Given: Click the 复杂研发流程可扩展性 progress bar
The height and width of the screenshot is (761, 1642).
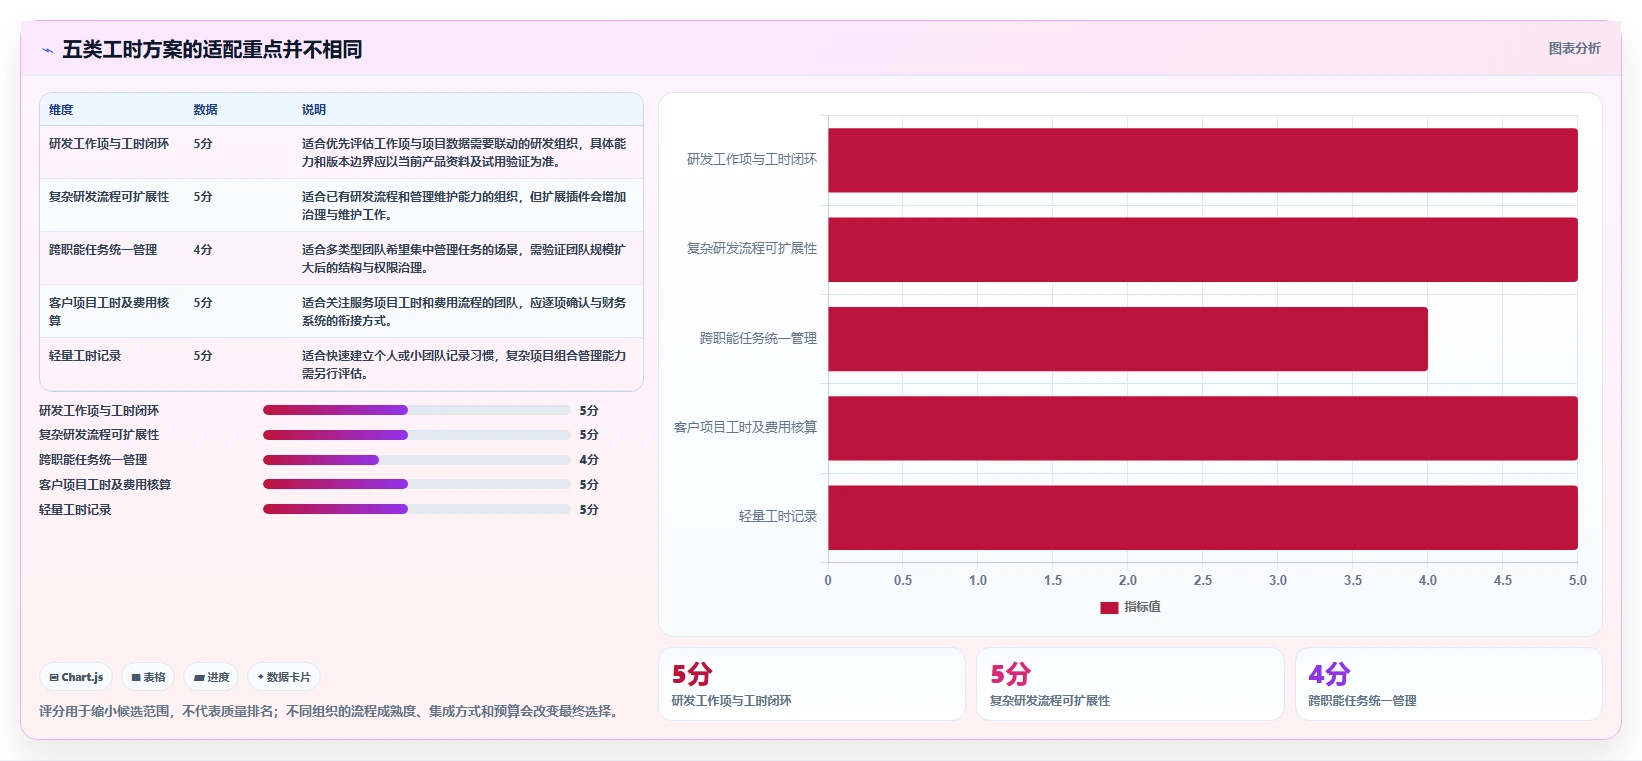Looking at the screenshot, I should coord(416,435).
